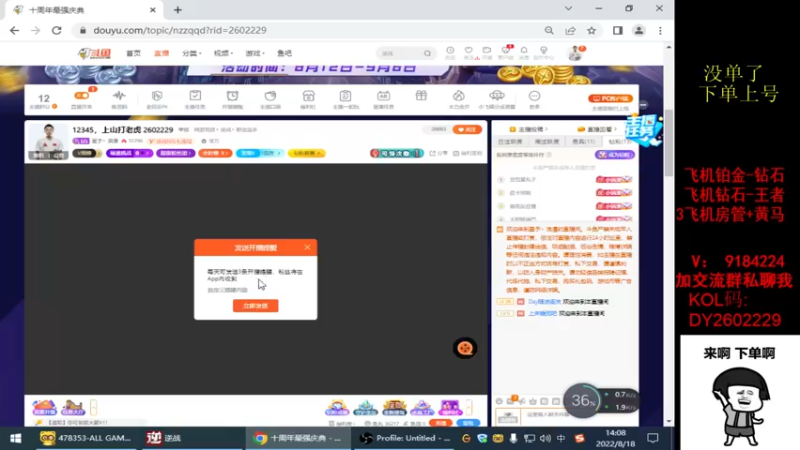Click the Douyu logo in the header
Screen dimensions: 800x450
pyautogui.click(x=94, y=53)
